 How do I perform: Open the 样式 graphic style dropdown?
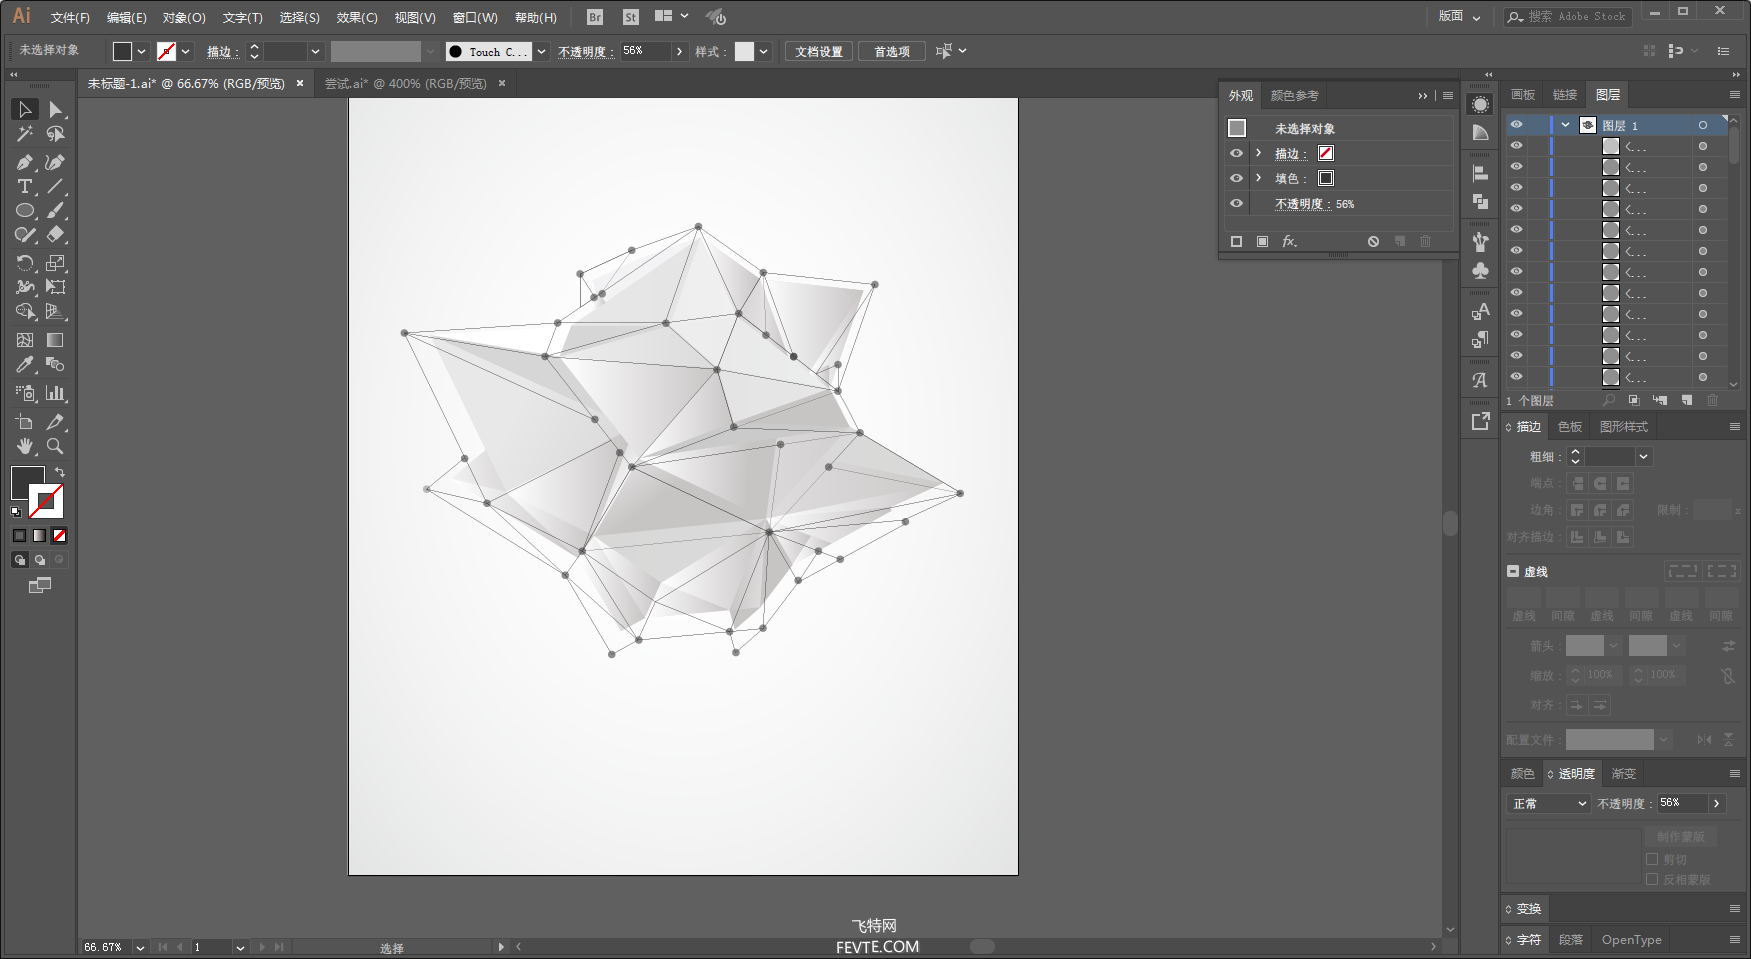(764, 51)
